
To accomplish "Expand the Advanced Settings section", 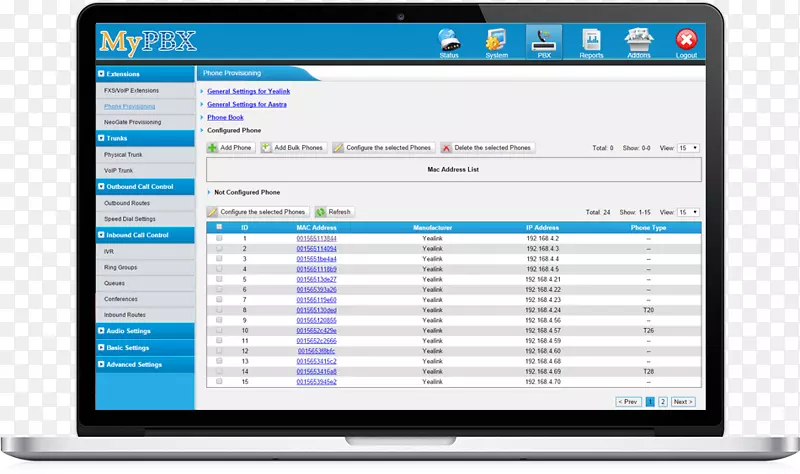I will point(101,364).
